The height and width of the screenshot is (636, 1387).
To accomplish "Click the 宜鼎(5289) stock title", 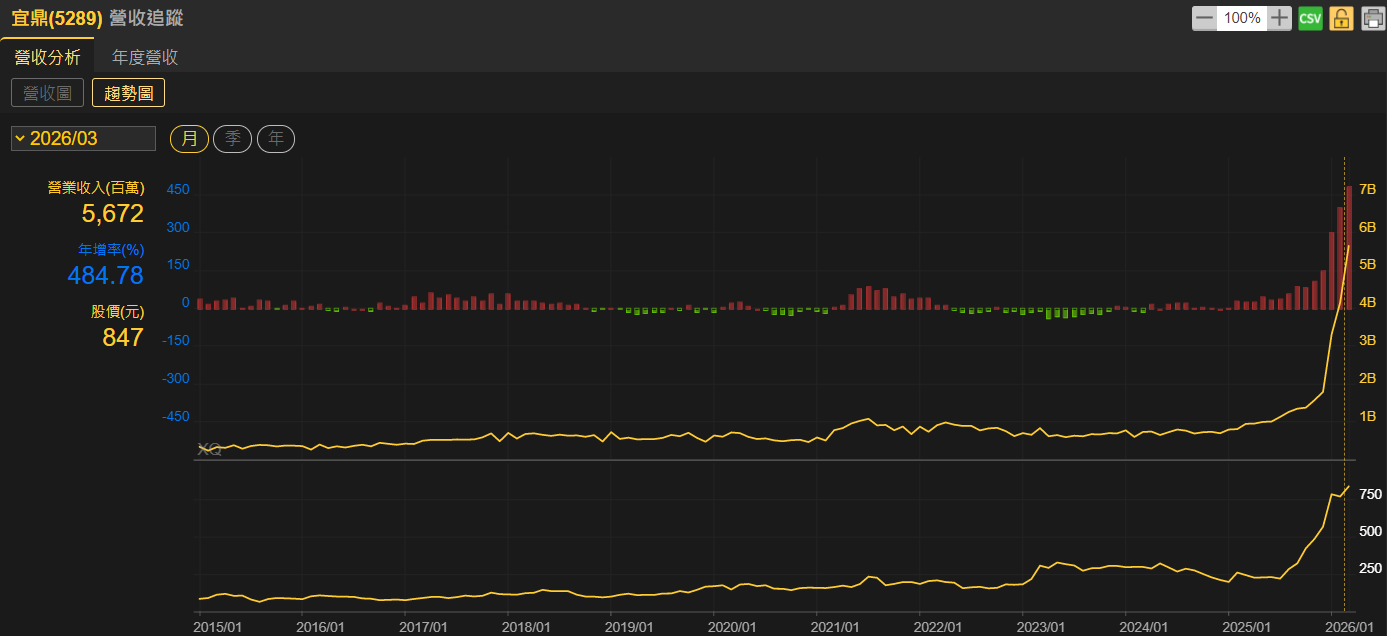I will pyautogui.click(x=56, y=18).
